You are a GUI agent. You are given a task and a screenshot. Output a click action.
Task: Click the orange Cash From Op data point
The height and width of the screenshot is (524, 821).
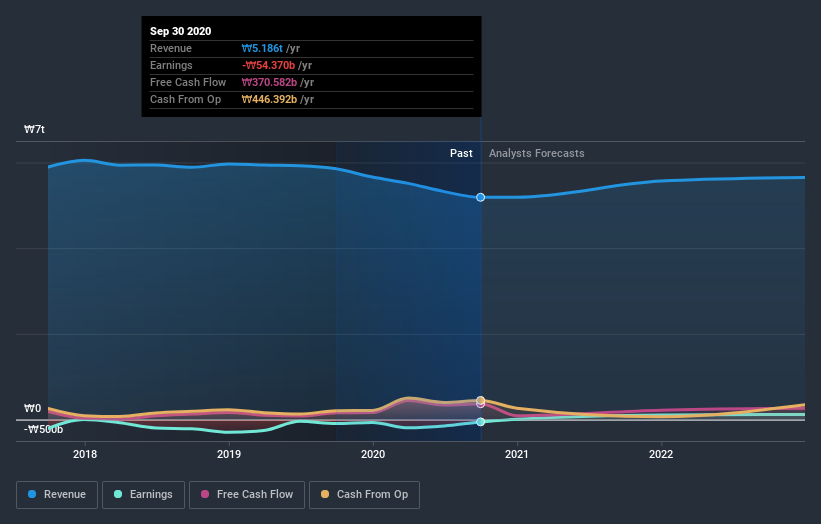point(480,400)
